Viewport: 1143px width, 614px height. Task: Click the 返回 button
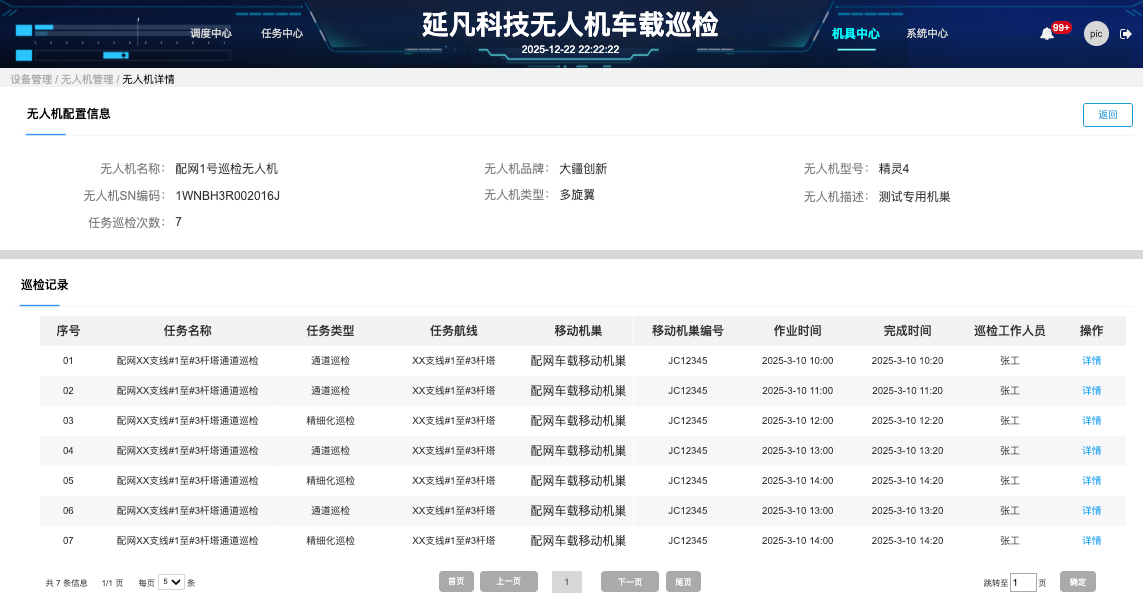pos(1107,114)
